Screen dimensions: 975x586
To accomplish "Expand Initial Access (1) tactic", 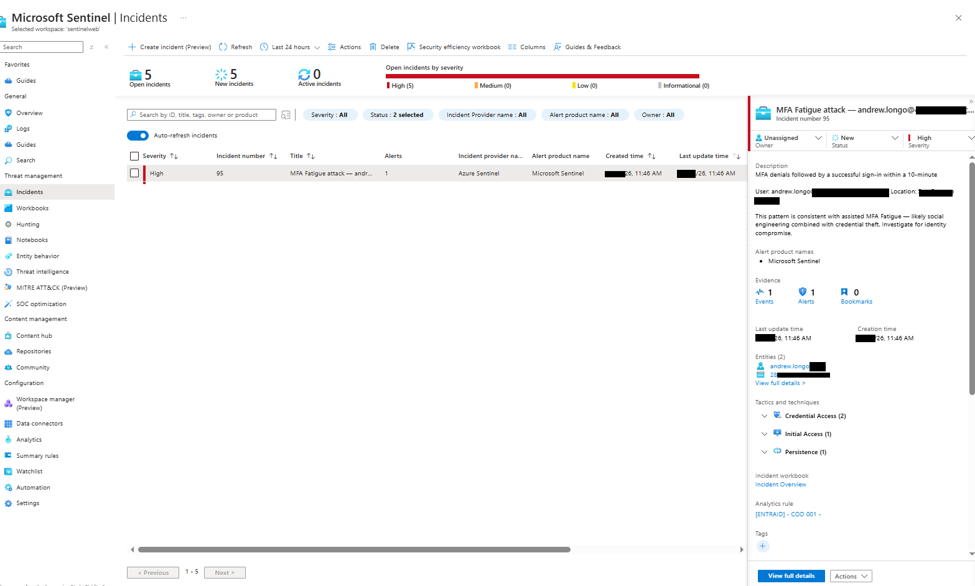I will tap(764, 434).
